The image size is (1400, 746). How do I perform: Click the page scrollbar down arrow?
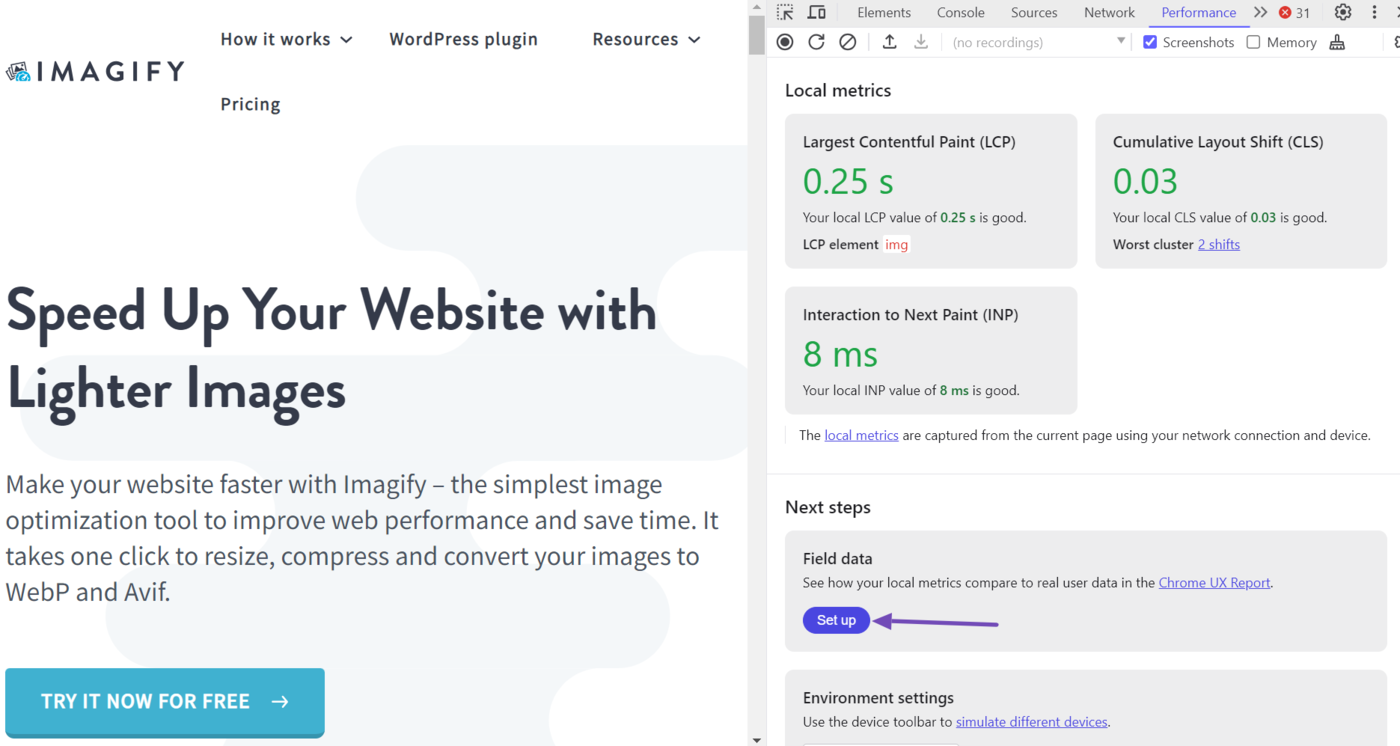[757, 739]
